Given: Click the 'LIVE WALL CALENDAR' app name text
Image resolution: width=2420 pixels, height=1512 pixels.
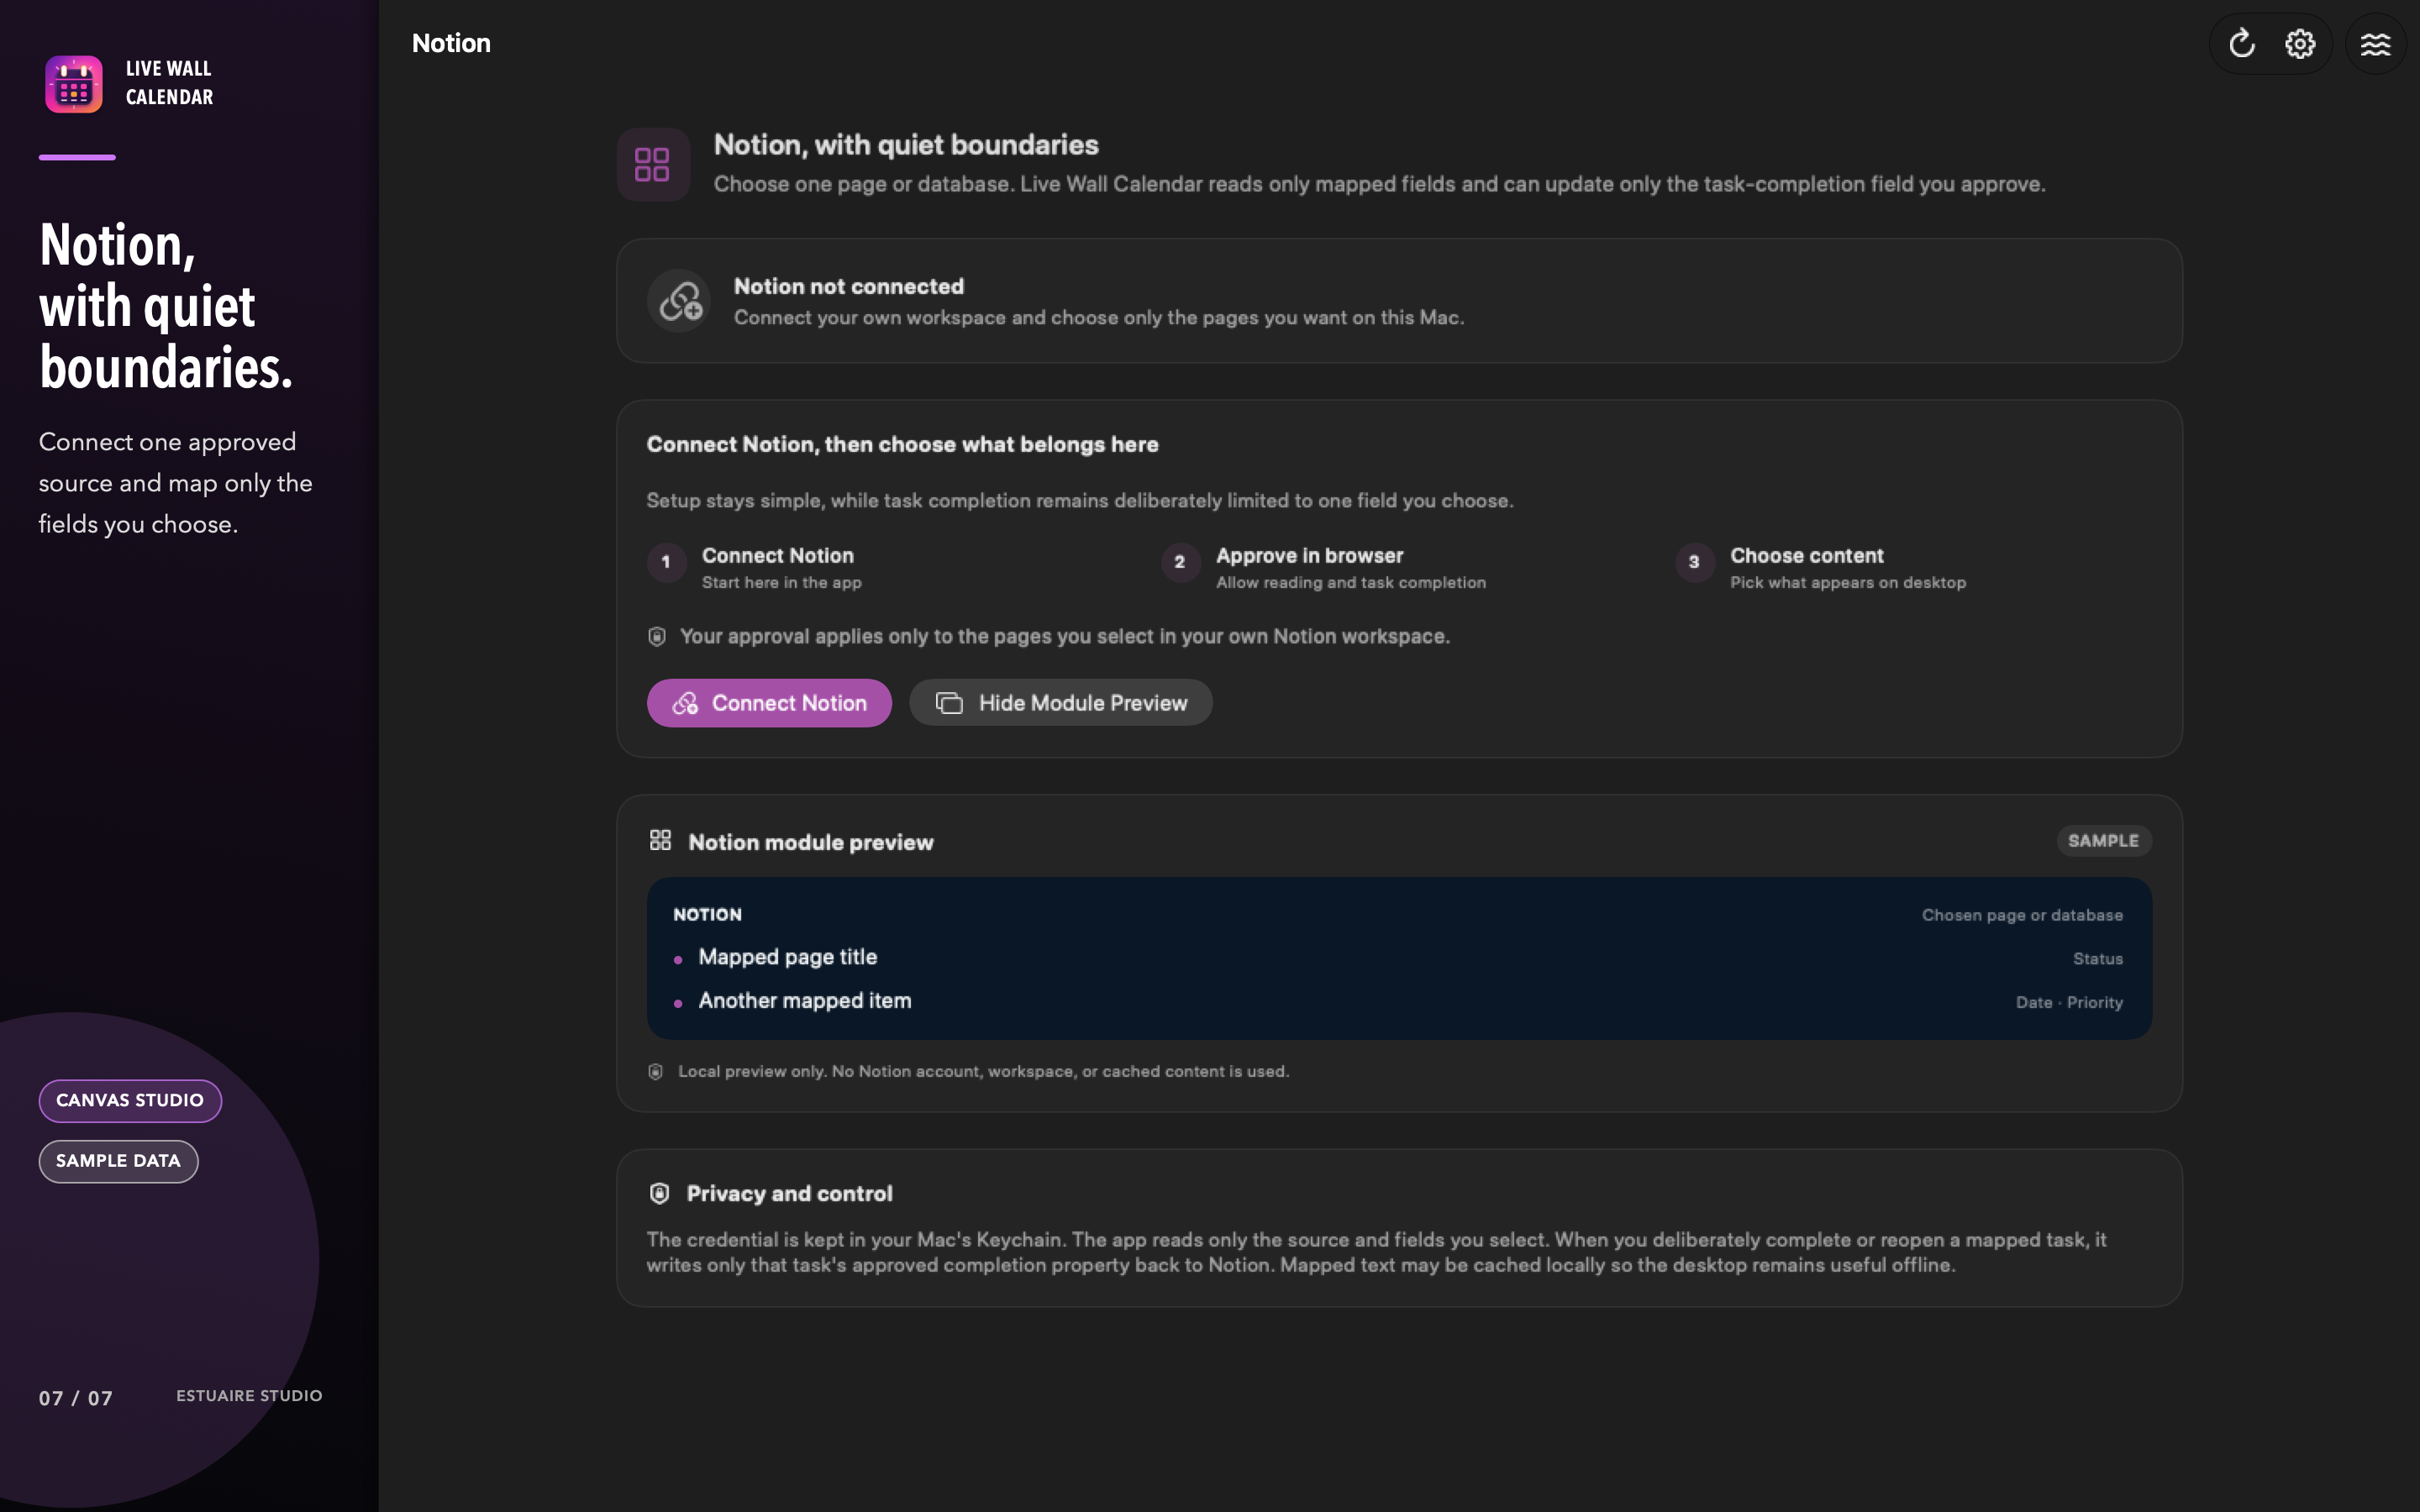Looking at the screenshot, I should 169,83.
